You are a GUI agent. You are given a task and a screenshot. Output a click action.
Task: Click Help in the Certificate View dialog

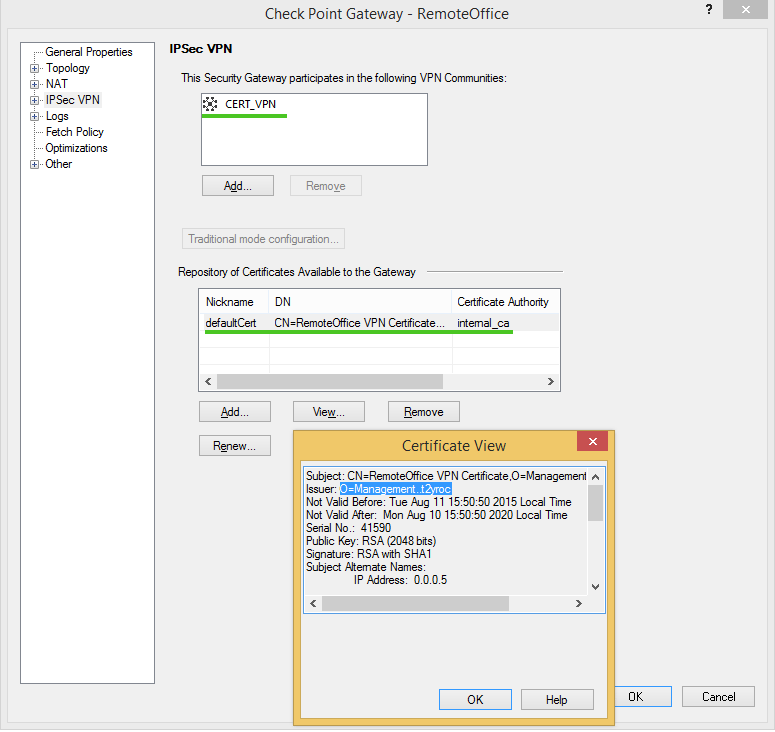[557, 699]
